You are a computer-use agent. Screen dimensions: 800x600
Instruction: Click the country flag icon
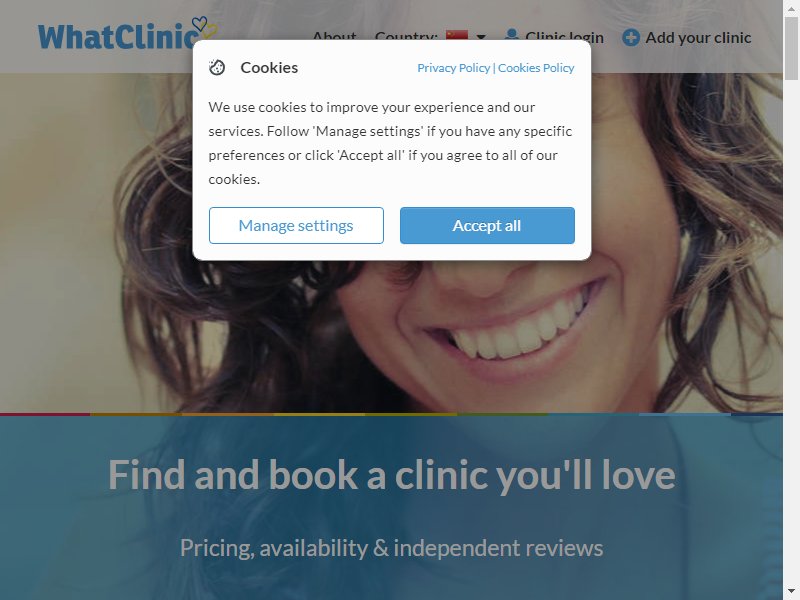(x=457, y=35)
